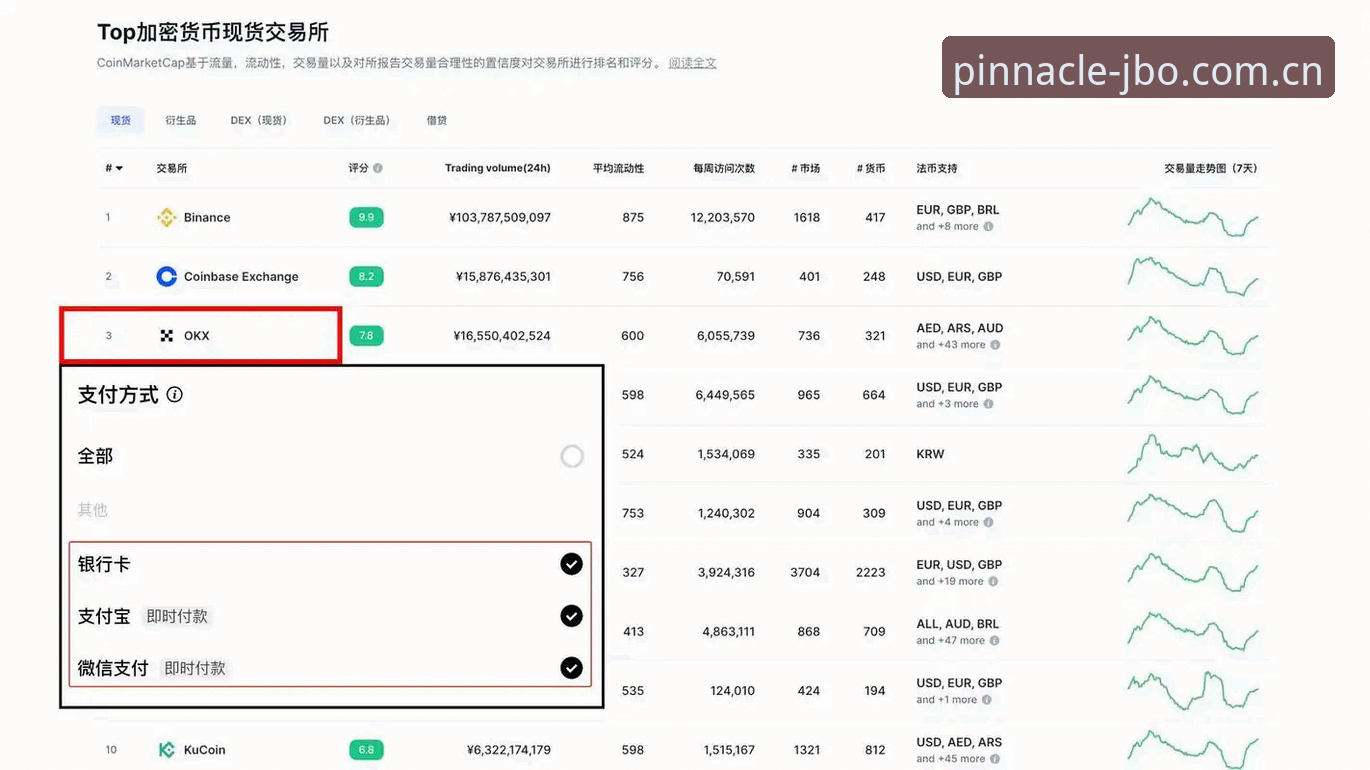
Task: Click the KuCoin logo icon
Action: [x=167, y=750]
